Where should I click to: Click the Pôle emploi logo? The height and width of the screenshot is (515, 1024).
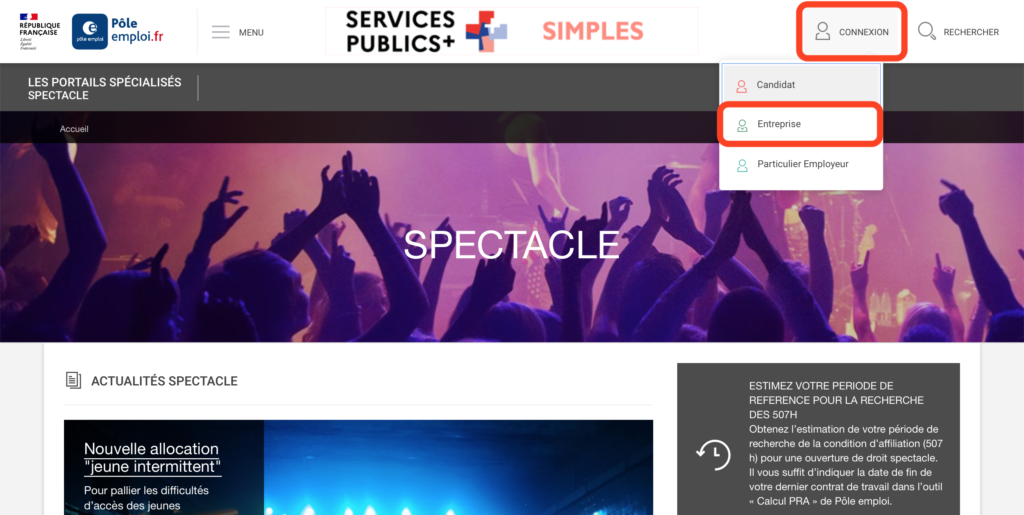pyautogui.click(x=118, y=31)
